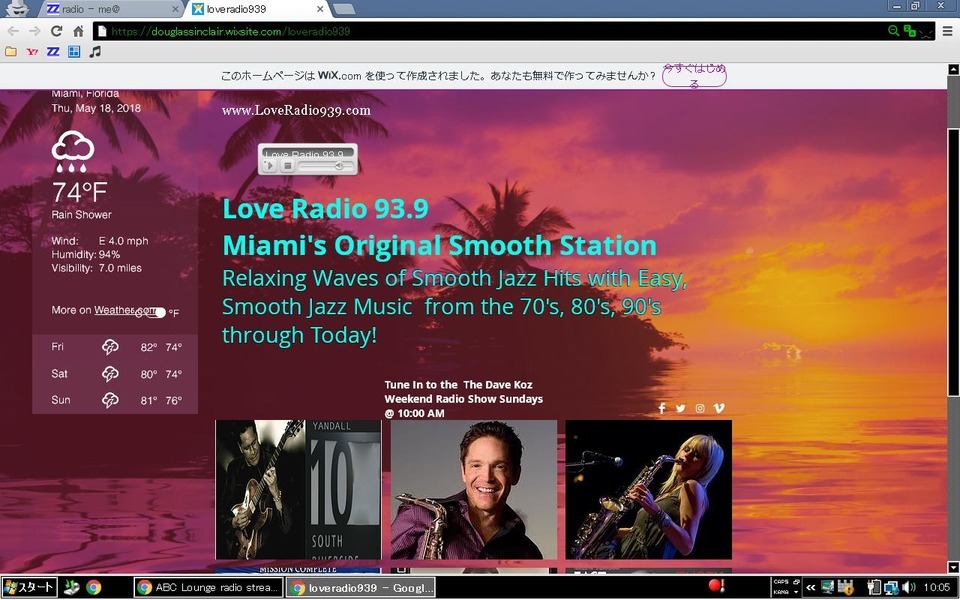The width and height of the screenshot is (960, 600).
Task: Click the Miami's Original Smooth Station heading
Action: [x=440, y=246]
